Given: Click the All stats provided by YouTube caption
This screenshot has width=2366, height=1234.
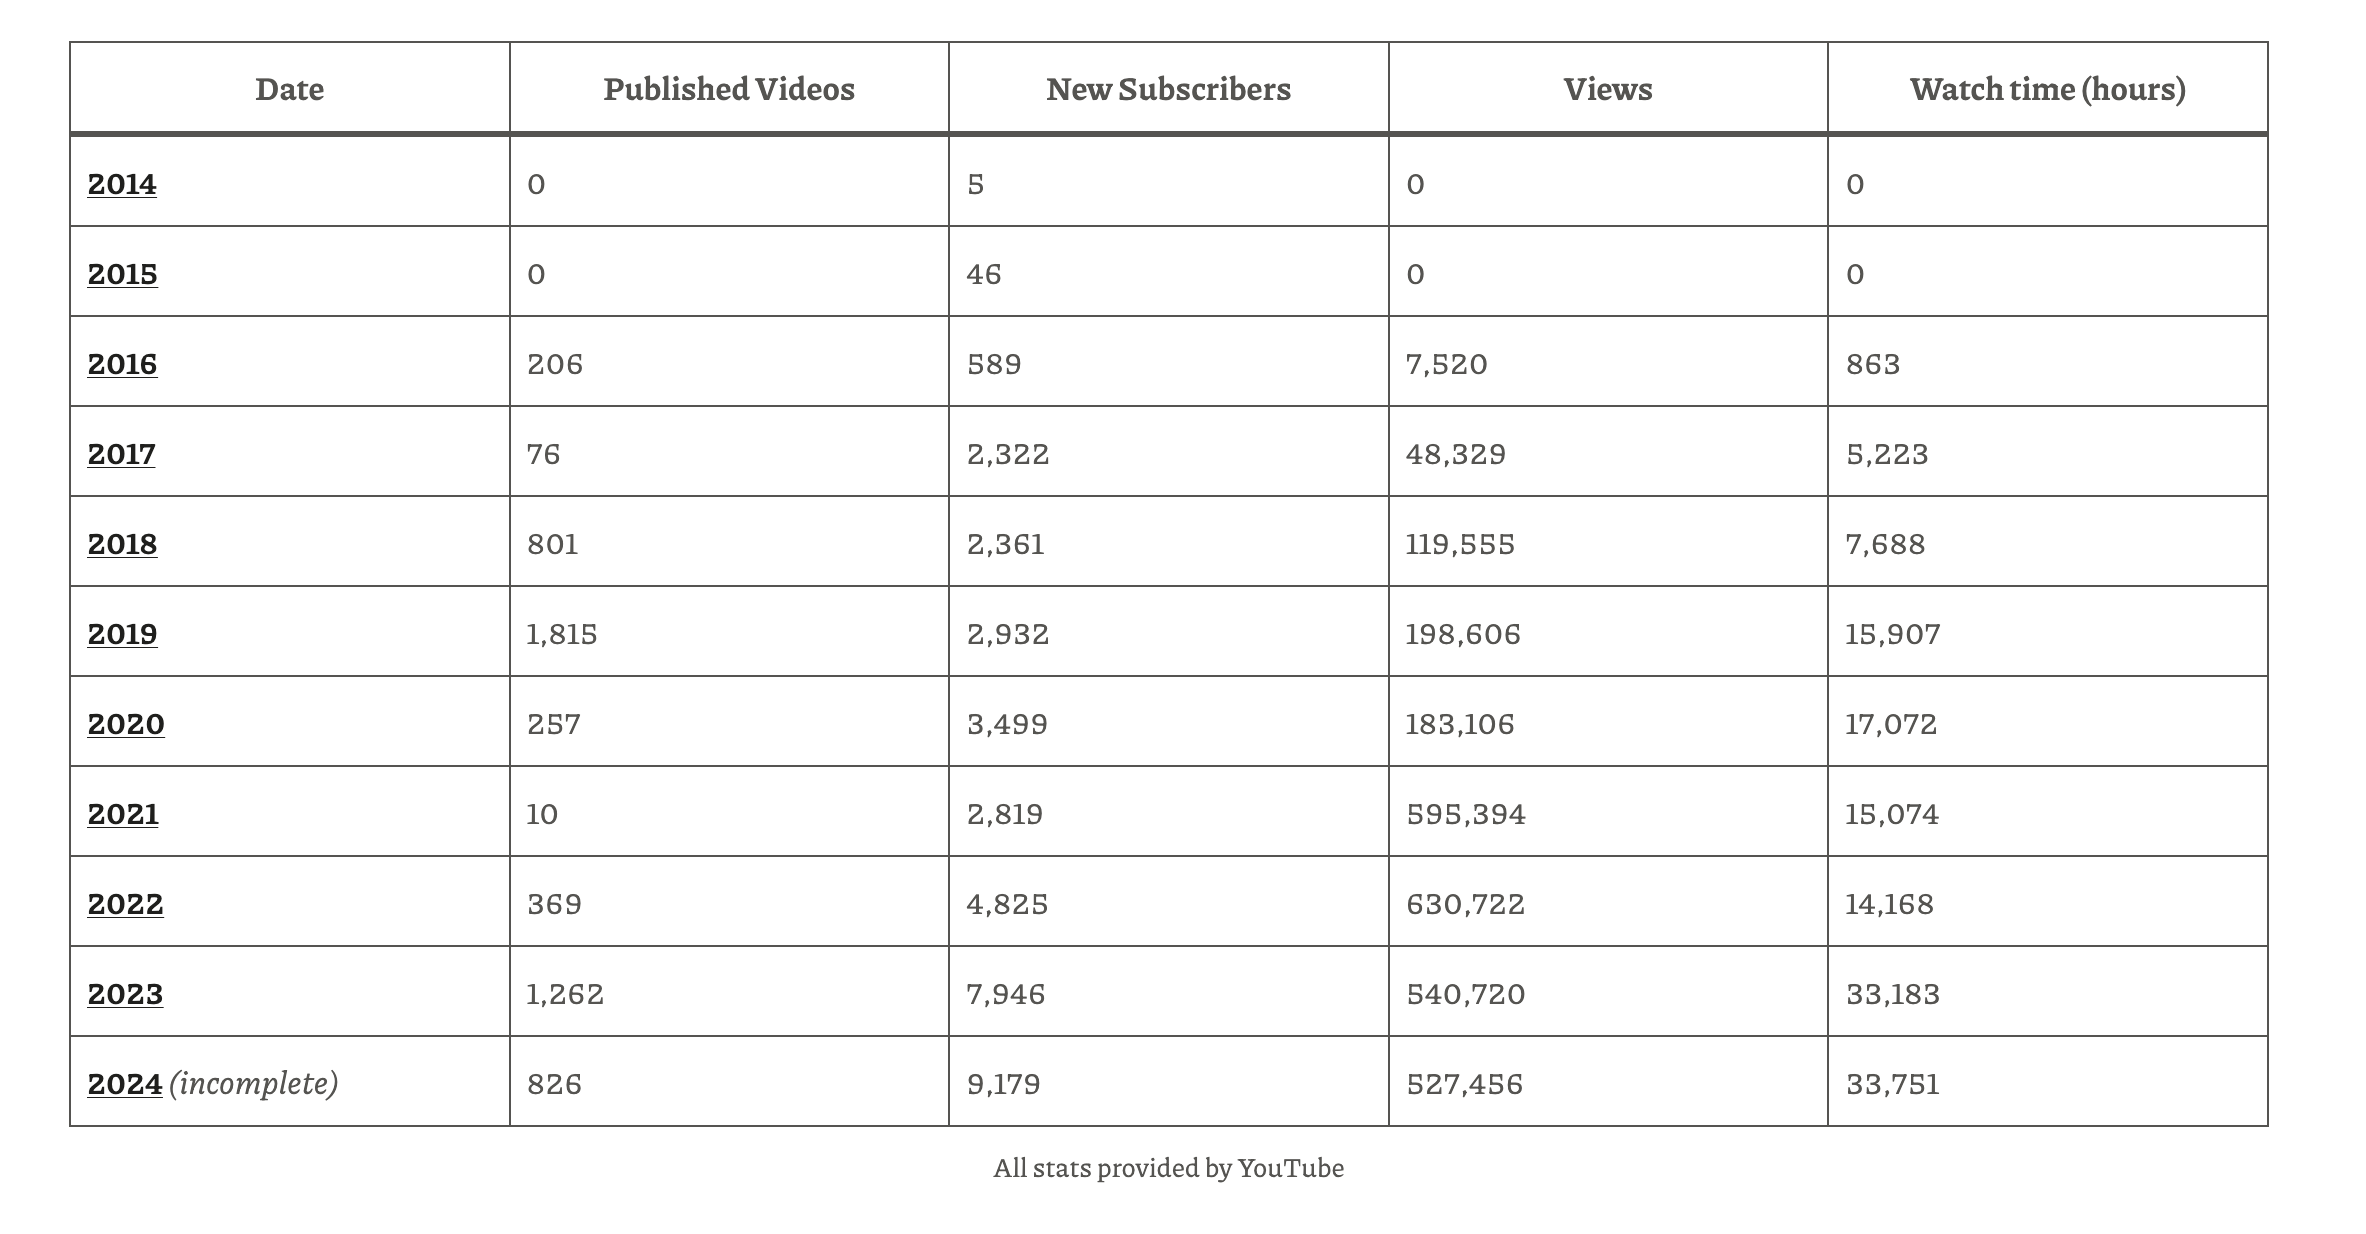Looking at the screenshot, I should (1168, 1168).
